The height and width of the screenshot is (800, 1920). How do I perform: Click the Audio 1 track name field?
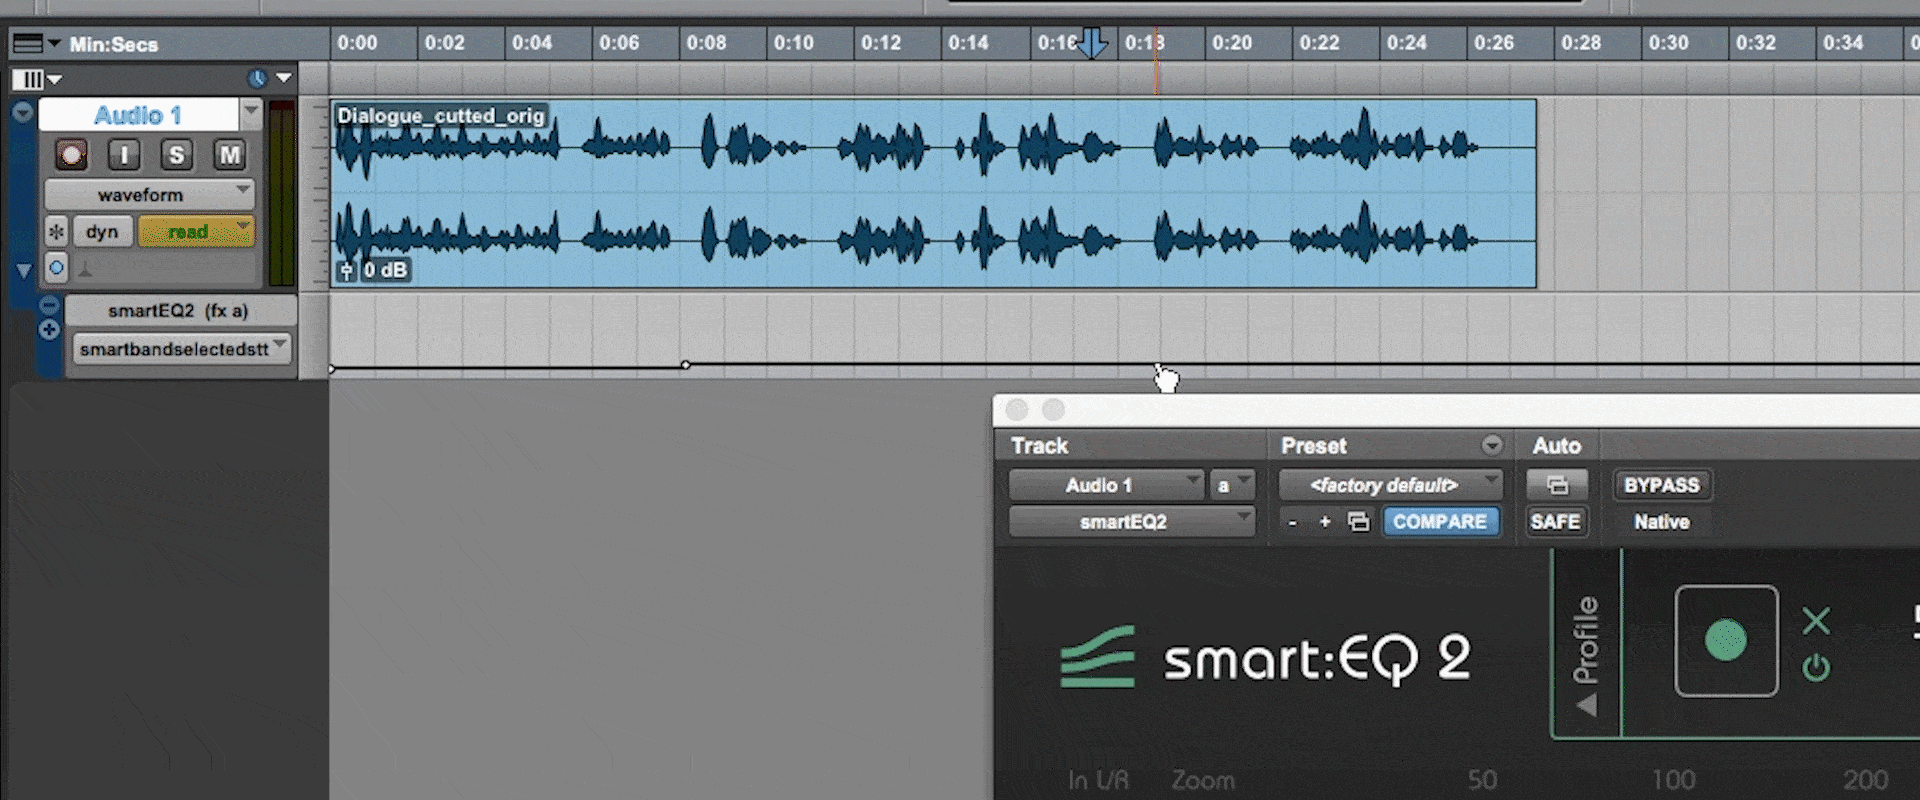[x=139, y=115]
